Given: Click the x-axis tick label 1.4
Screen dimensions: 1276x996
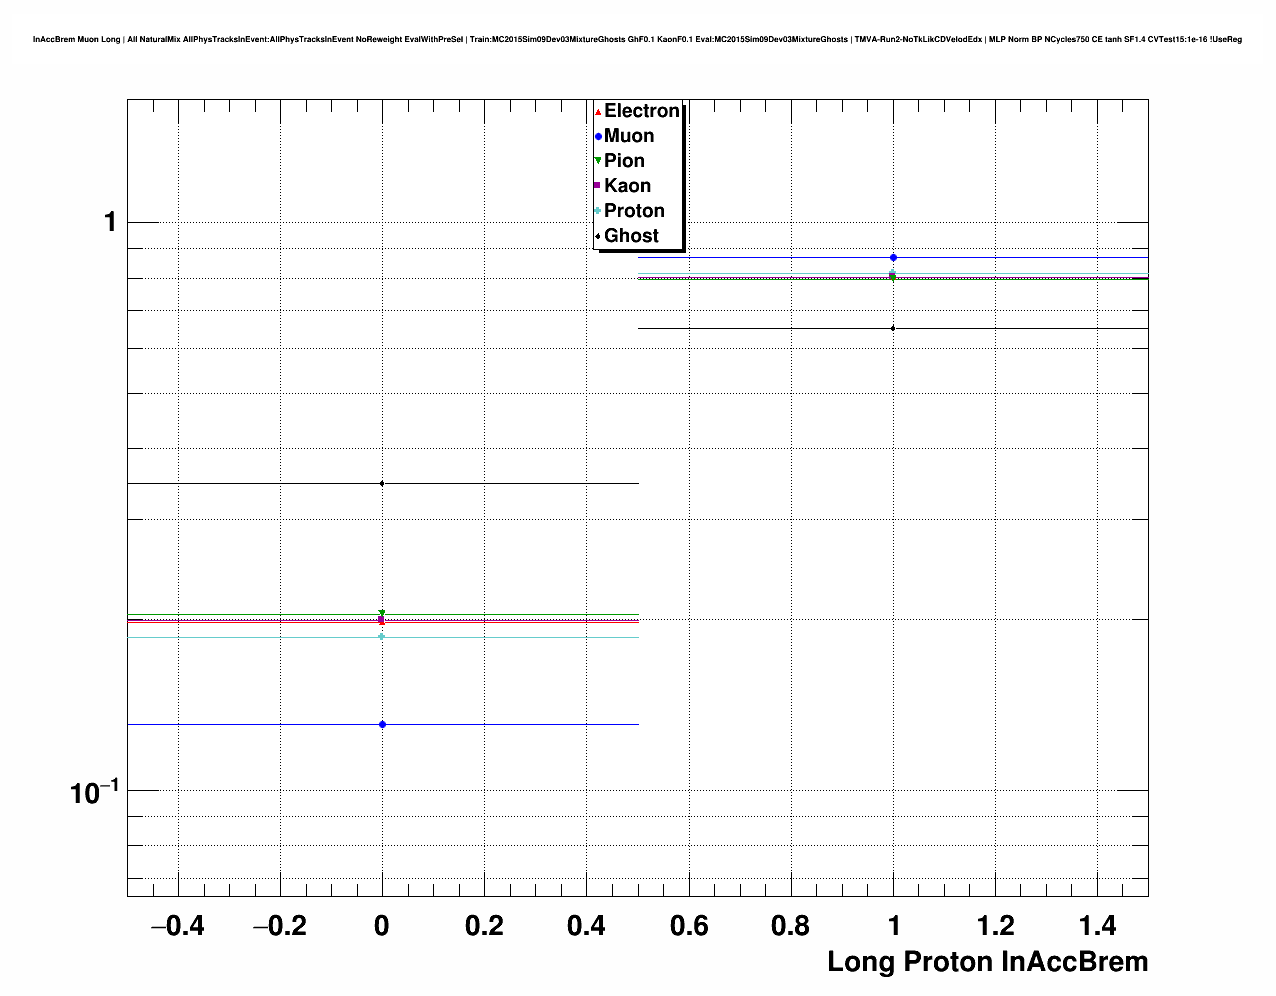Looking at the screenshot, I should point(1098,927).
